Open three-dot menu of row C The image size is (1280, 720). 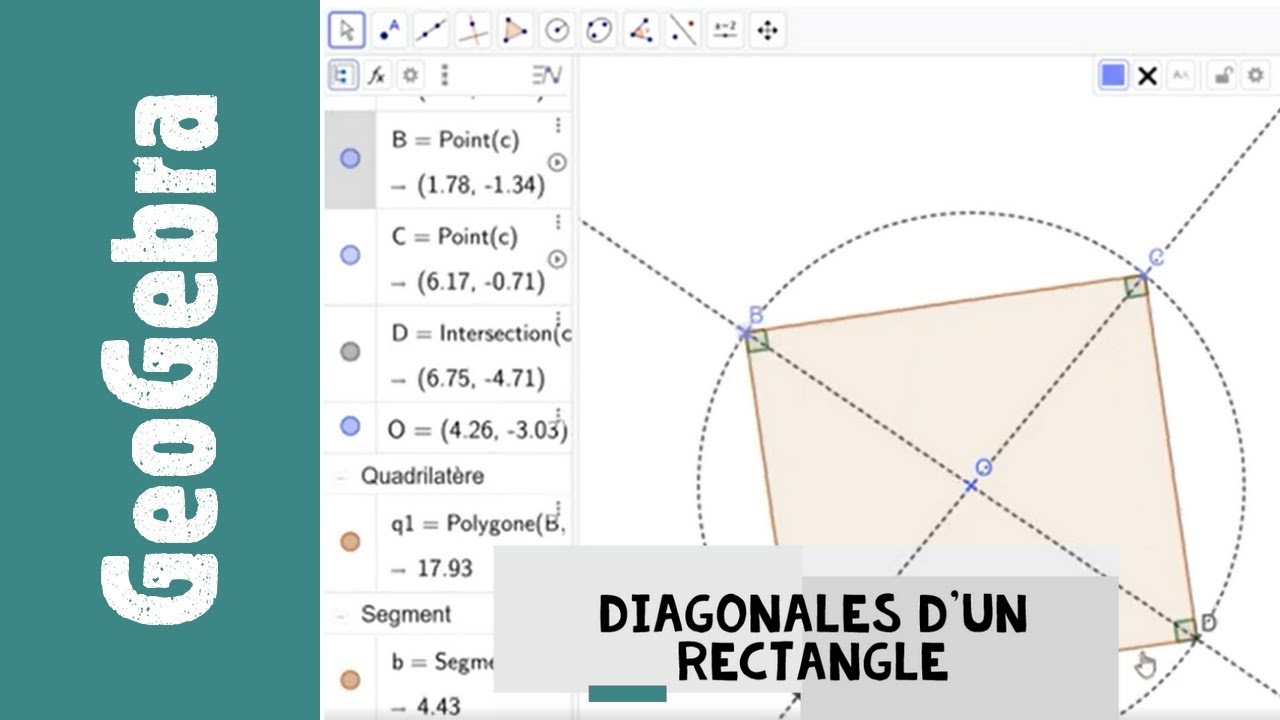click(x=558, y=222)
